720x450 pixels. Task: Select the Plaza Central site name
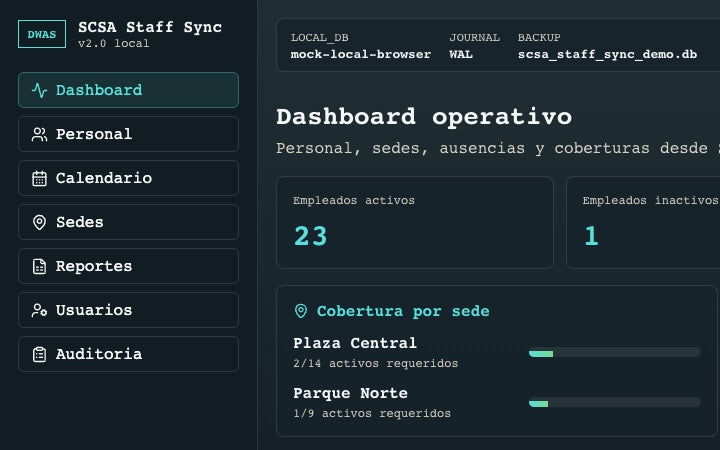coord(355,343)
